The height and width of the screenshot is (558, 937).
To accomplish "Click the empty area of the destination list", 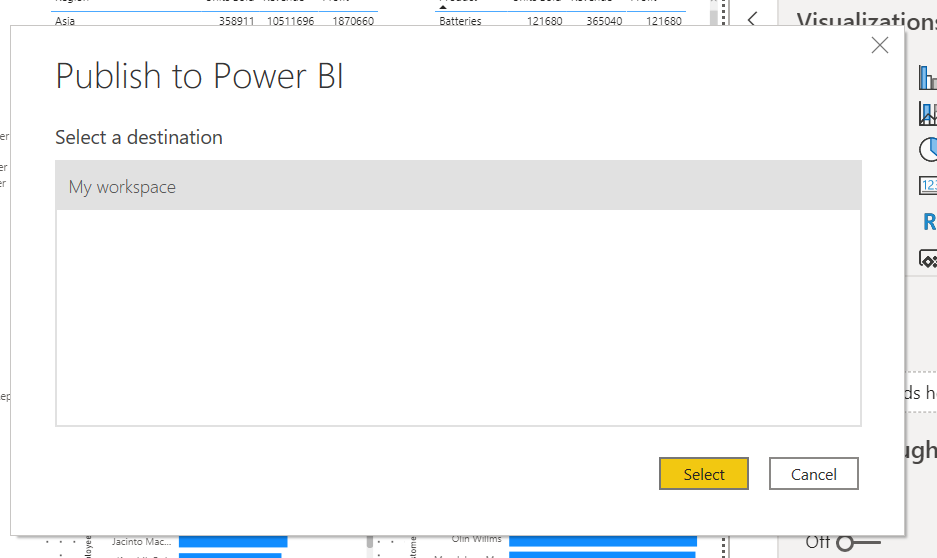I will pos(458,317).
